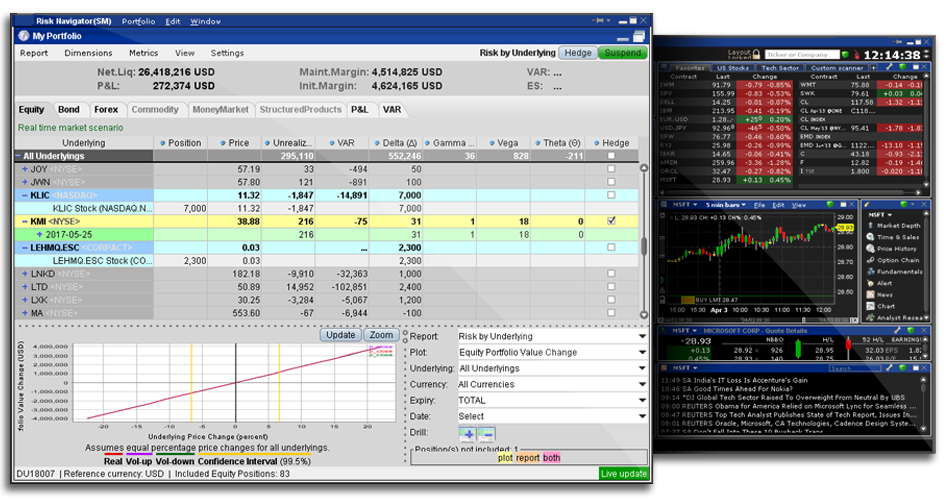948x500 pixels.
Task: Open Option Chain tool
Action: 892,260
